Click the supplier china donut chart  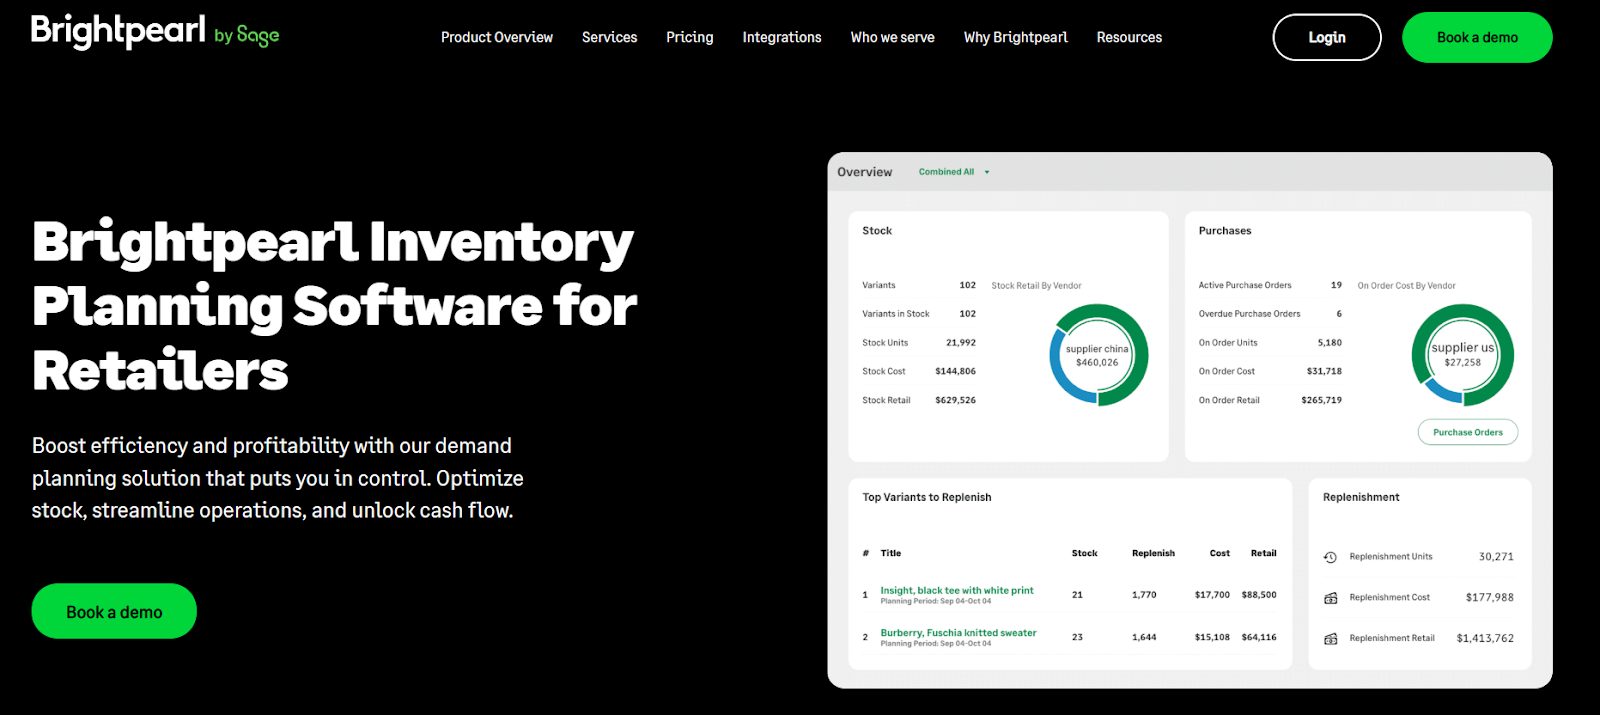(x=1098, y=355)
